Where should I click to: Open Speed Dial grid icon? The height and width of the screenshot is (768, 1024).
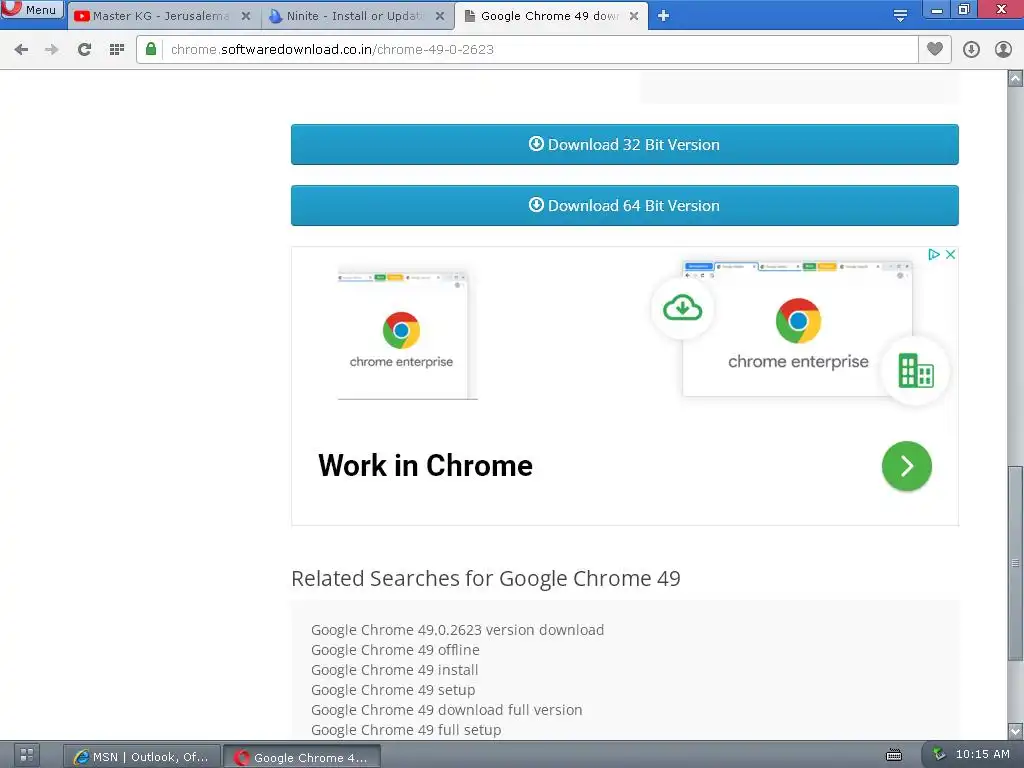point(117,50)
